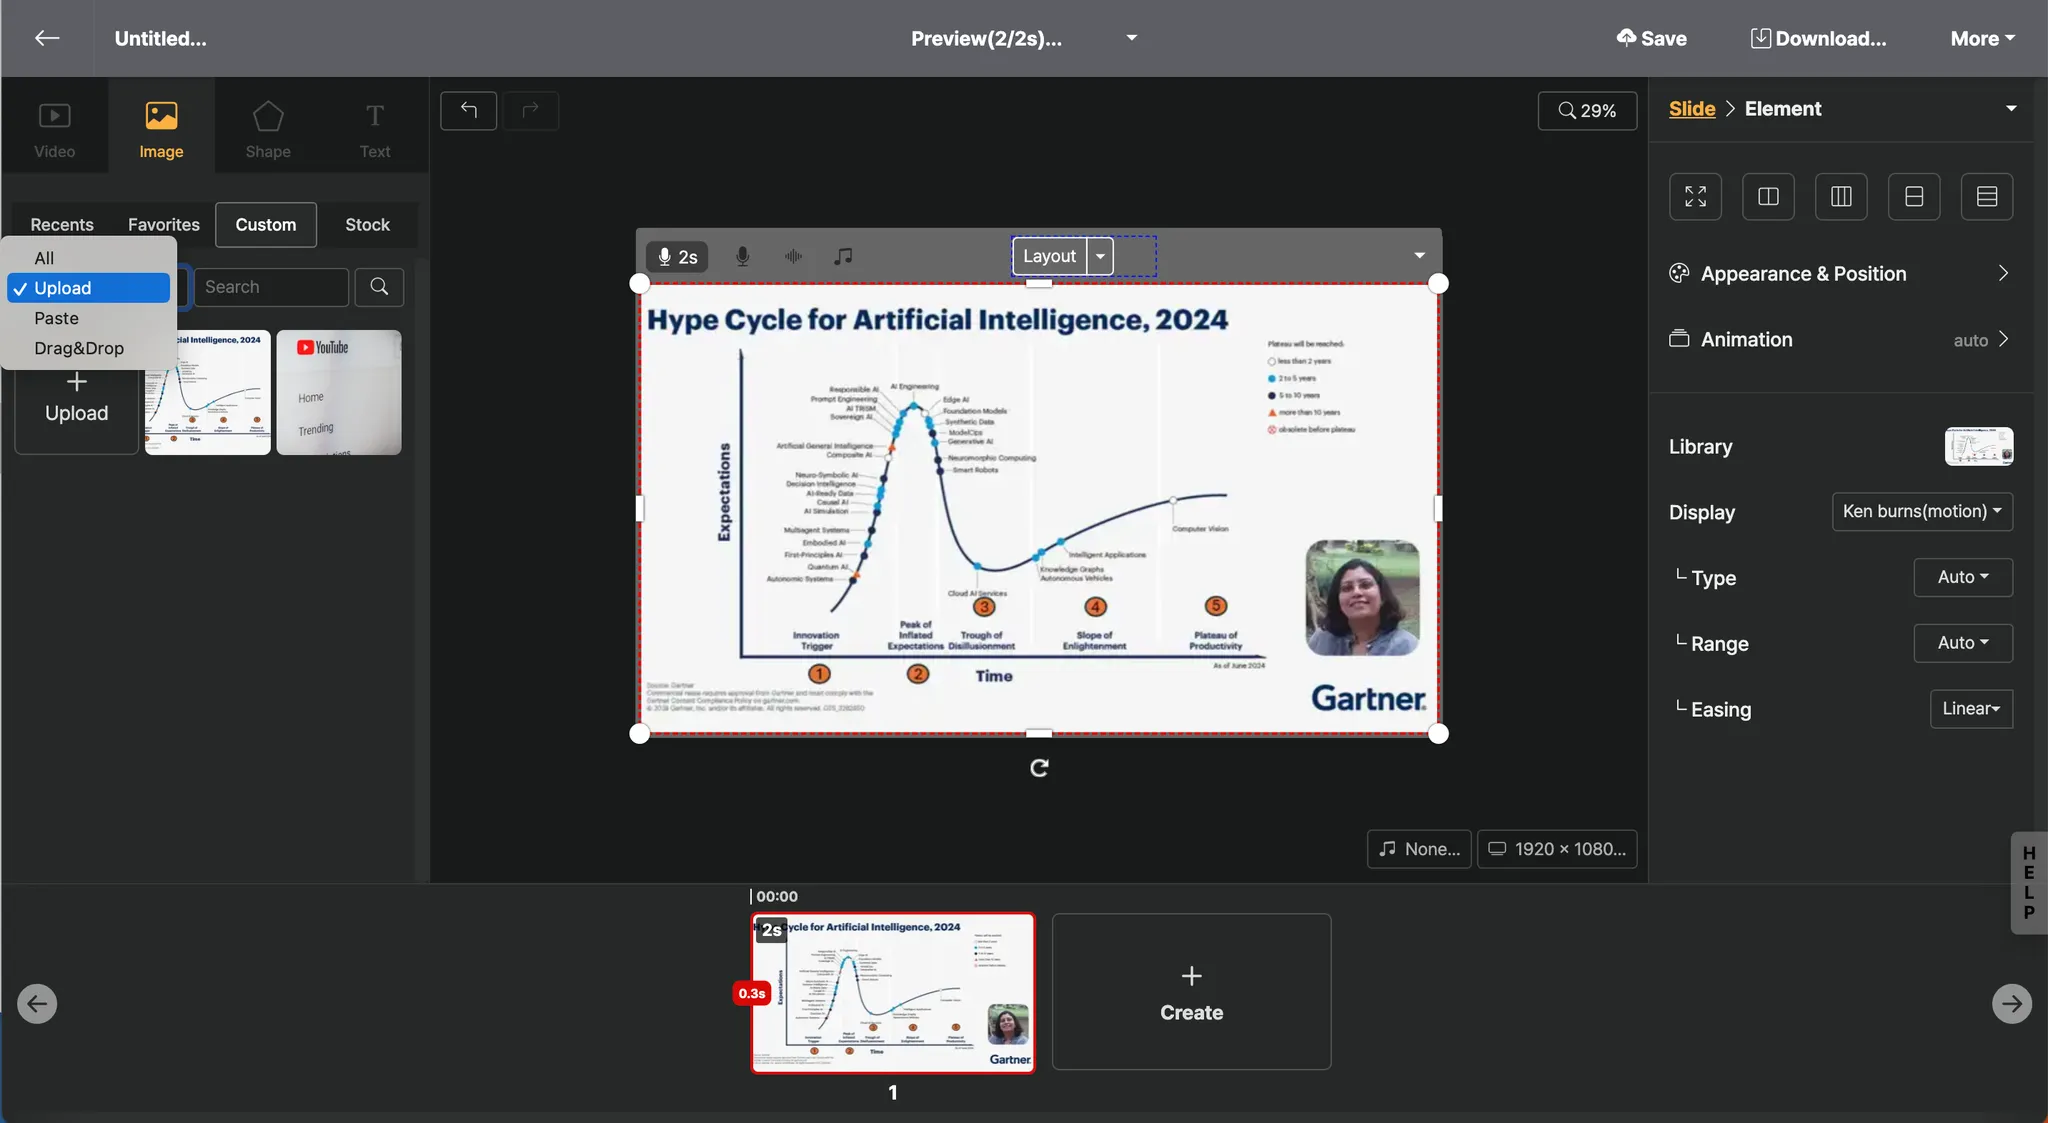Choose Upload in the source filter menu
The width and height of the screenshot is (2048, 1123).
tap(89, 288)
